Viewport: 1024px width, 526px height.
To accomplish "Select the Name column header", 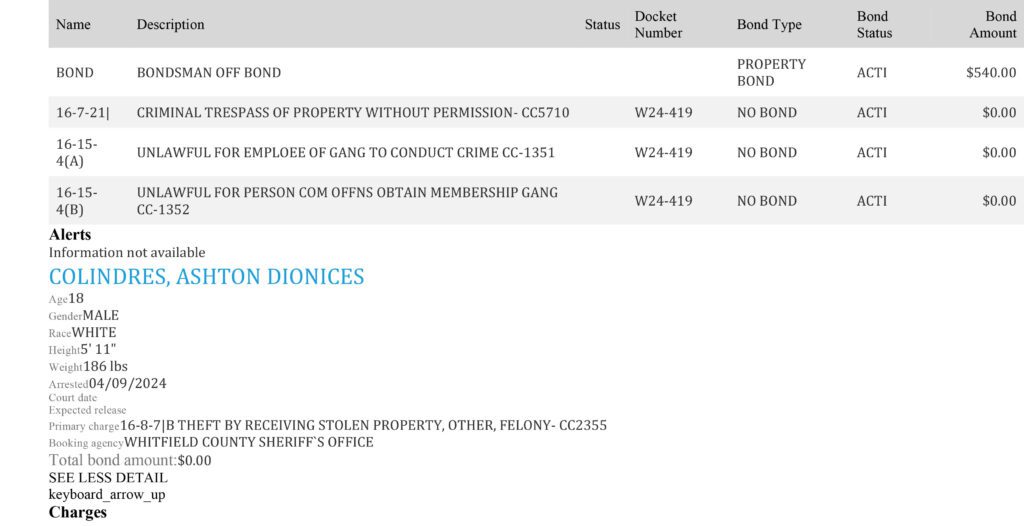I will pos(73,25).
